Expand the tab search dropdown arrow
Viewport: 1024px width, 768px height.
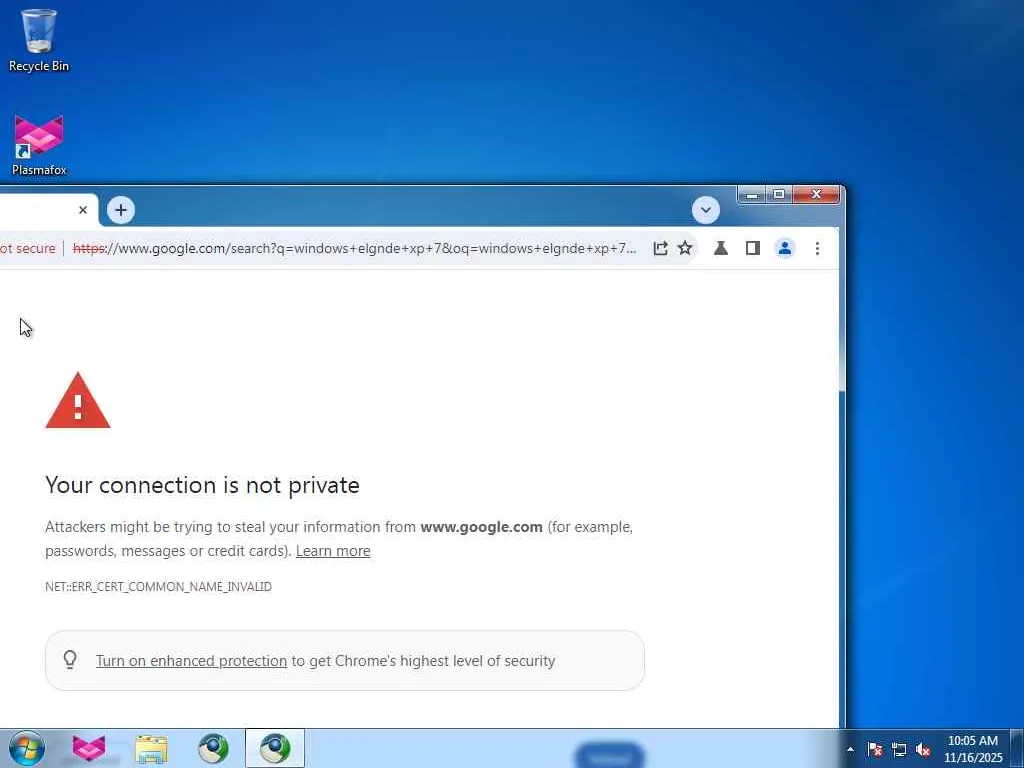click(705, 210)
